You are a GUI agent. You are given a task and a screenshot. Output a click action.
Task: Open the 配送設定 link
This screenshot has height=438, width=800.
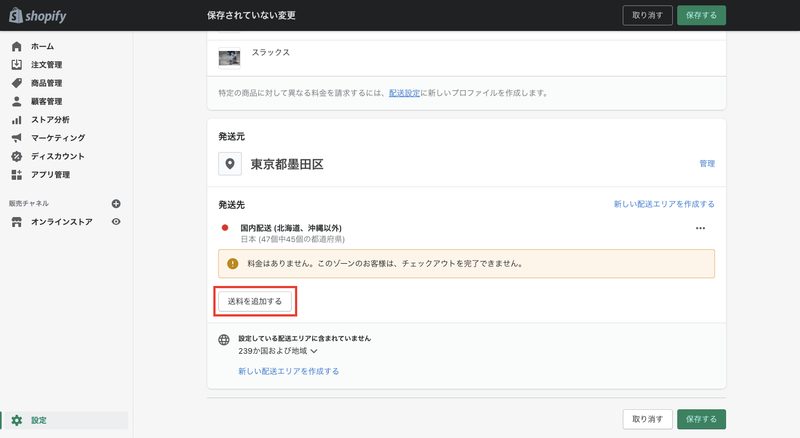click(x=404, y=93)
